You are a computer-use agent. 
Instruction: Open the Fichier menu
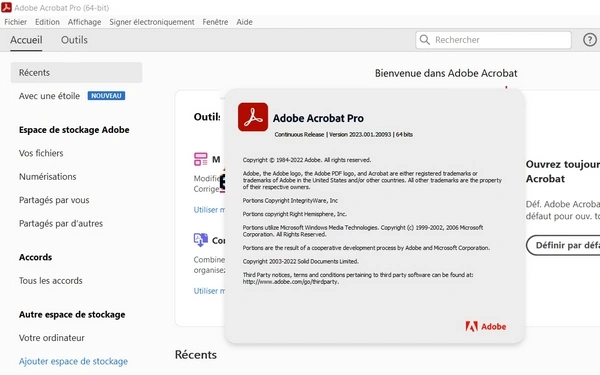(x=16, y=22)
